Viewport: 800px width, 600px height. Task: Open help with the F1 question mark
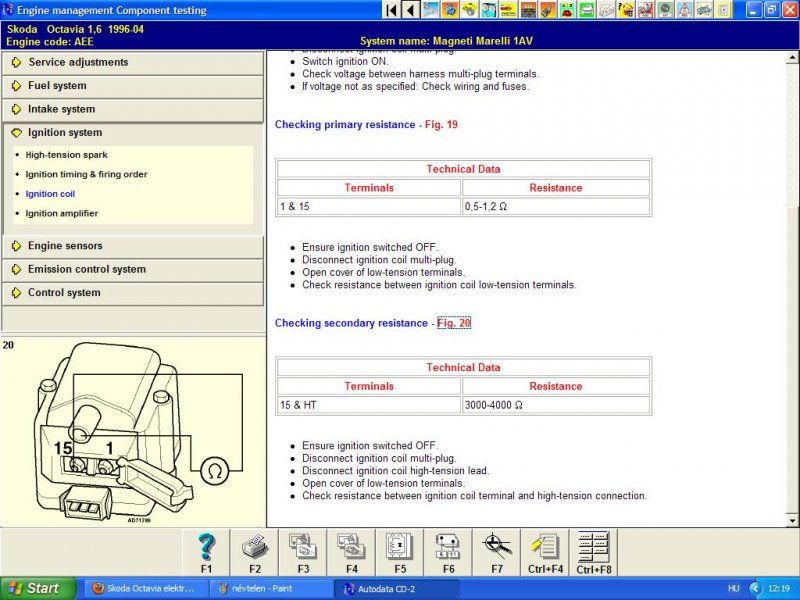click(206, 553)
